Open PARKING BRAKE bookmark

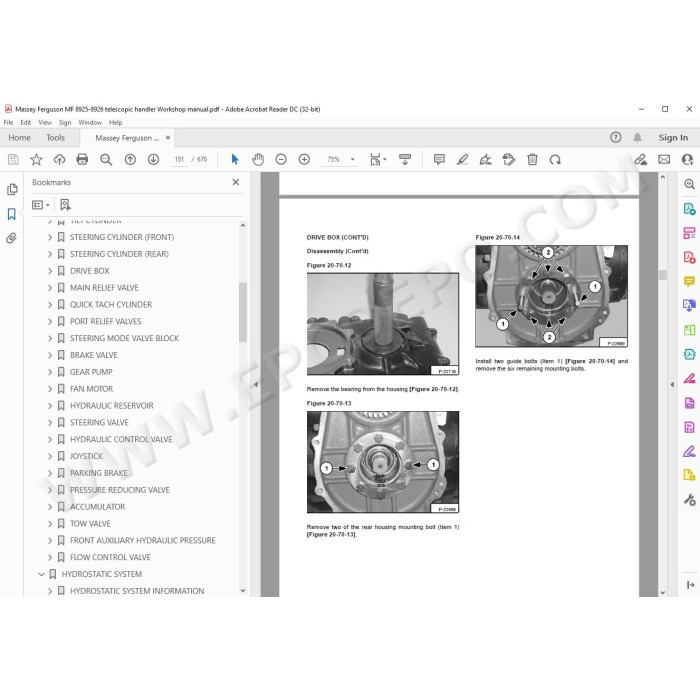coord(99,473)
